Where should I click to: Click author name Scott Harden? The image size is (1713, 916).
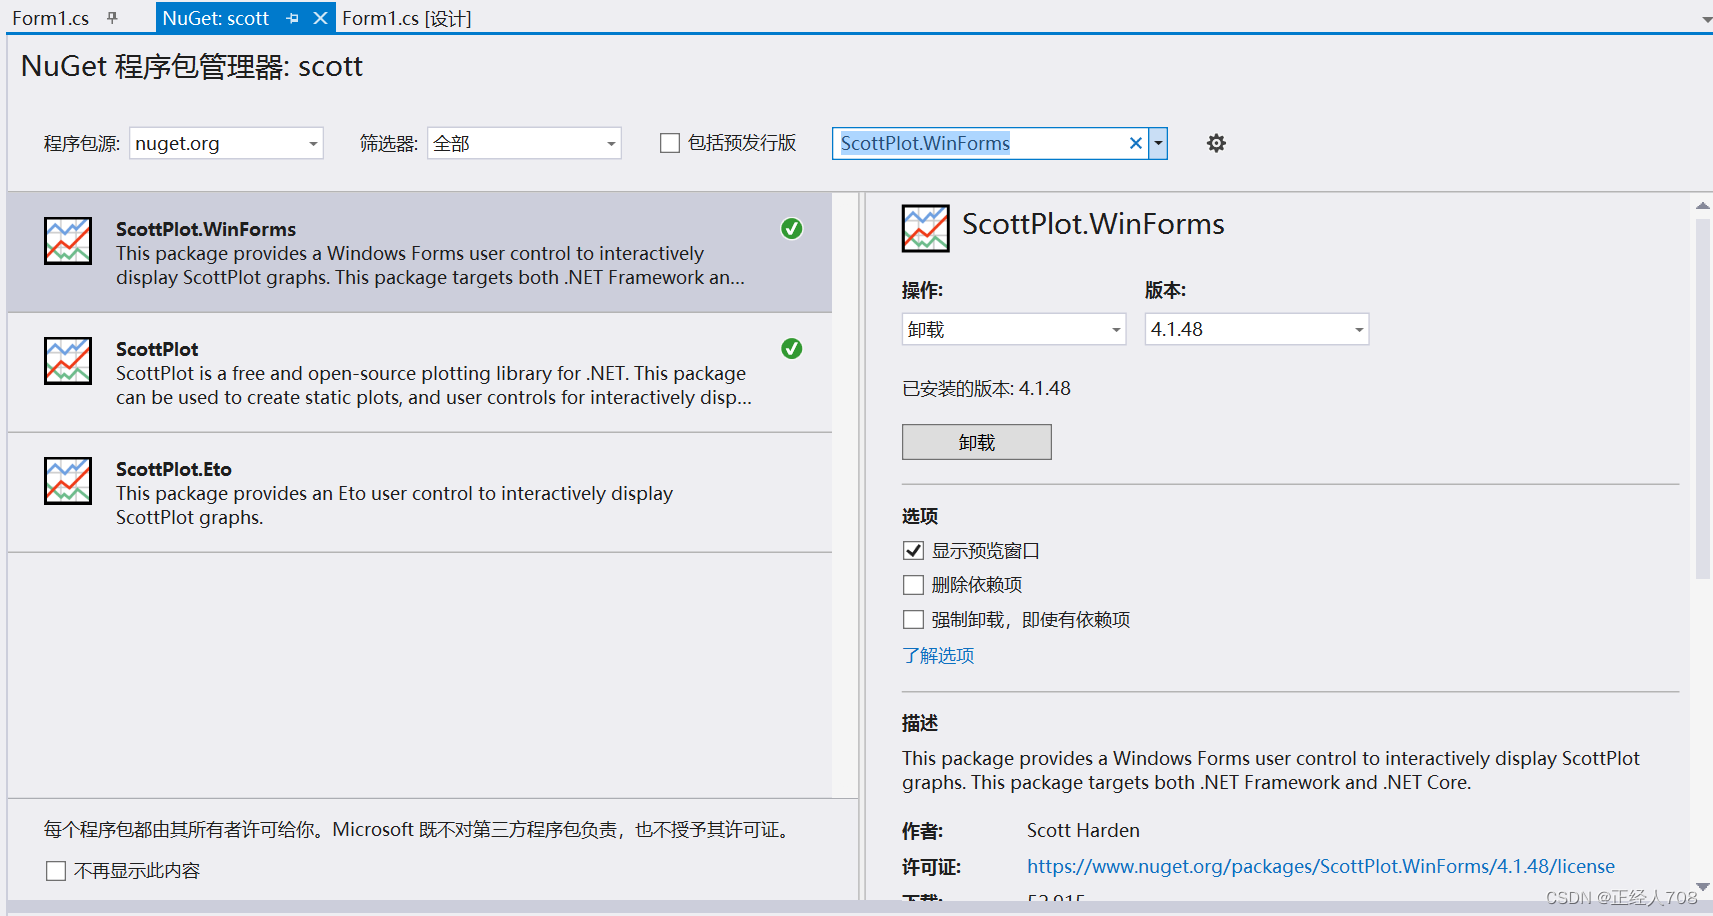coord(1083,830)
